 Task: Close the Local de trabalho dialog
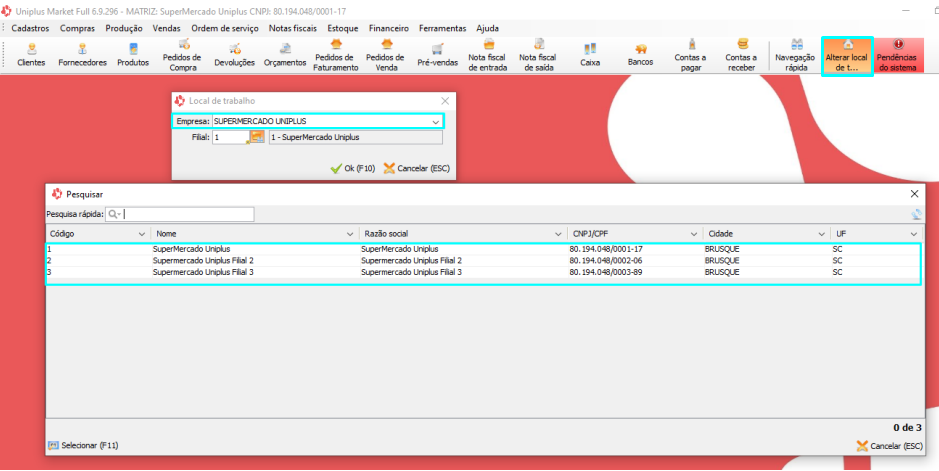[x=445, y=101]
